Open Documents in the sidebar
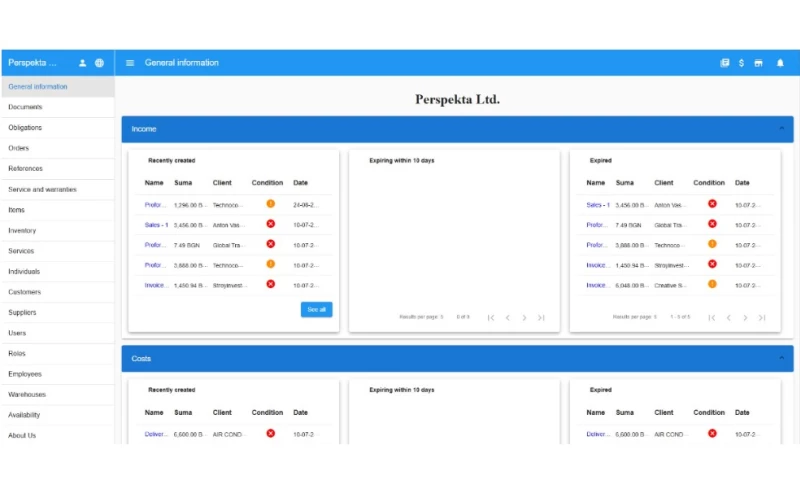The width and height of the screenshot is (800, 480). point(25,107)
